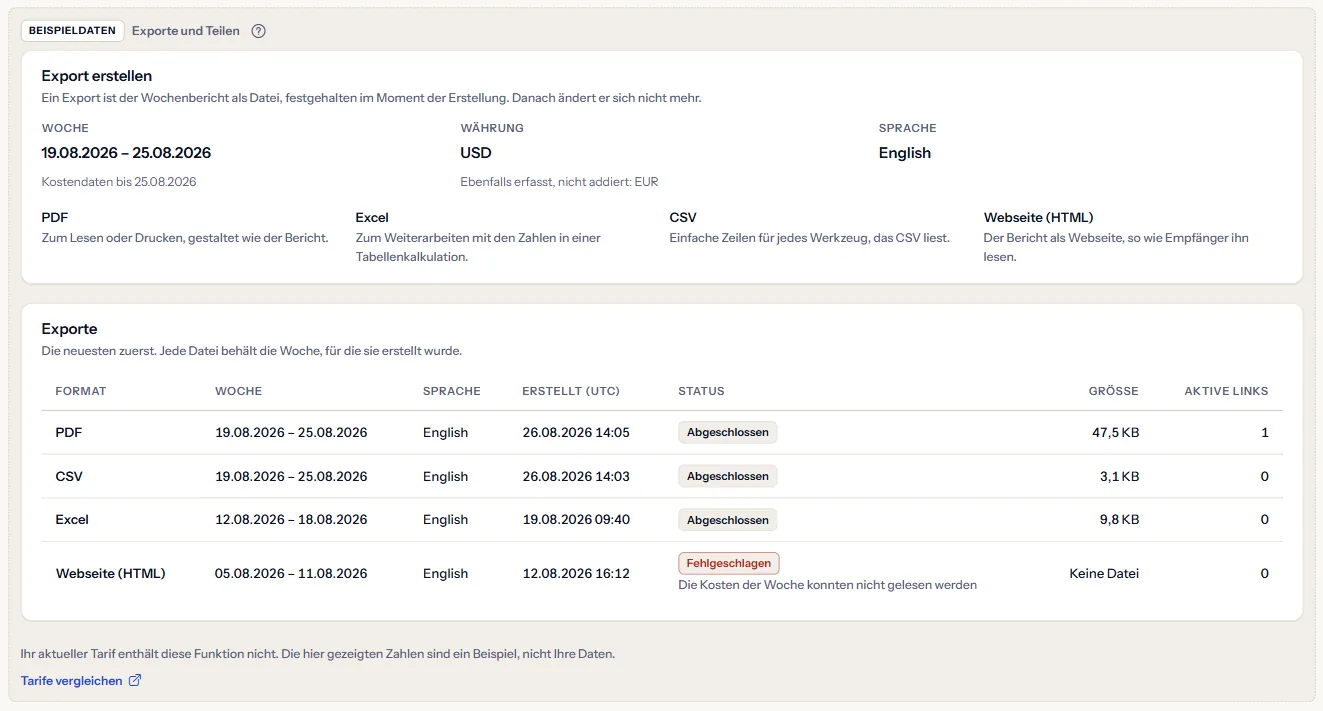Click the FORMAT column header
Viewport: 1323px width, 711px height.
tap(81, 391)
